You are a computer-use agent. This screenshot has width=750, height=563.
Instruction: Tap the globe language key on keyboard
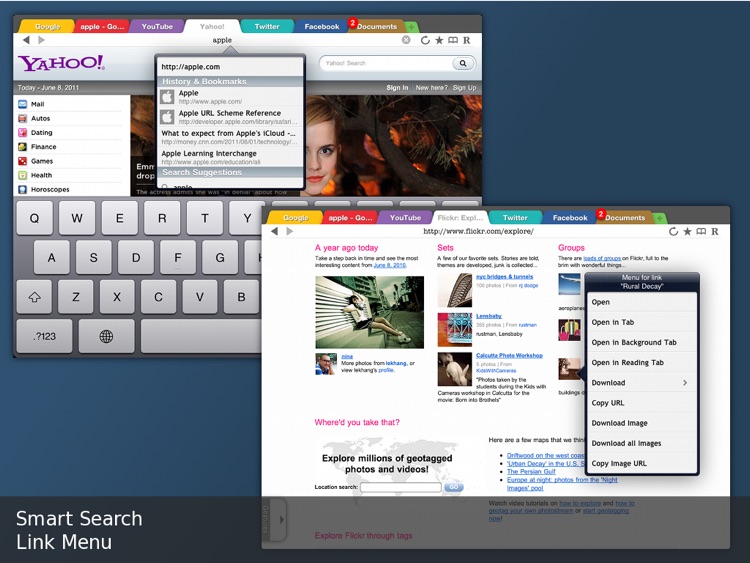click(106, 336)
